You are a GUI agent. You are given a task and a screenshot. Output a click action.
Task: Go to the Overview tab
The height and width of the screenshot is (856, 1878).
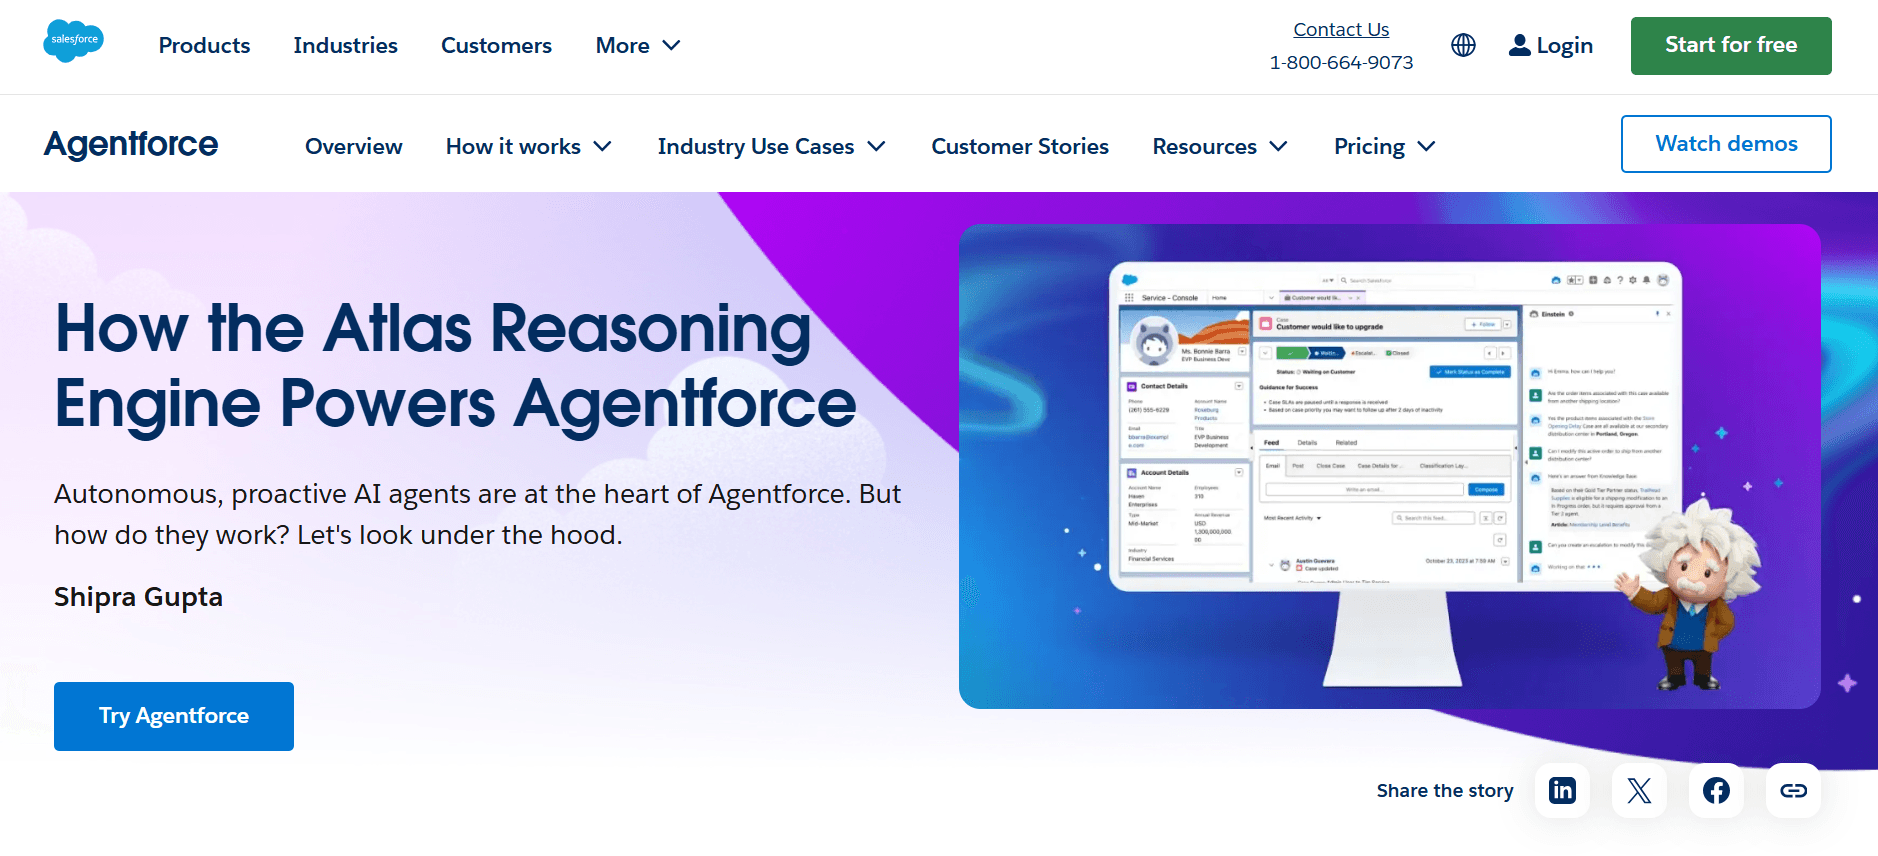click(354, 146)
